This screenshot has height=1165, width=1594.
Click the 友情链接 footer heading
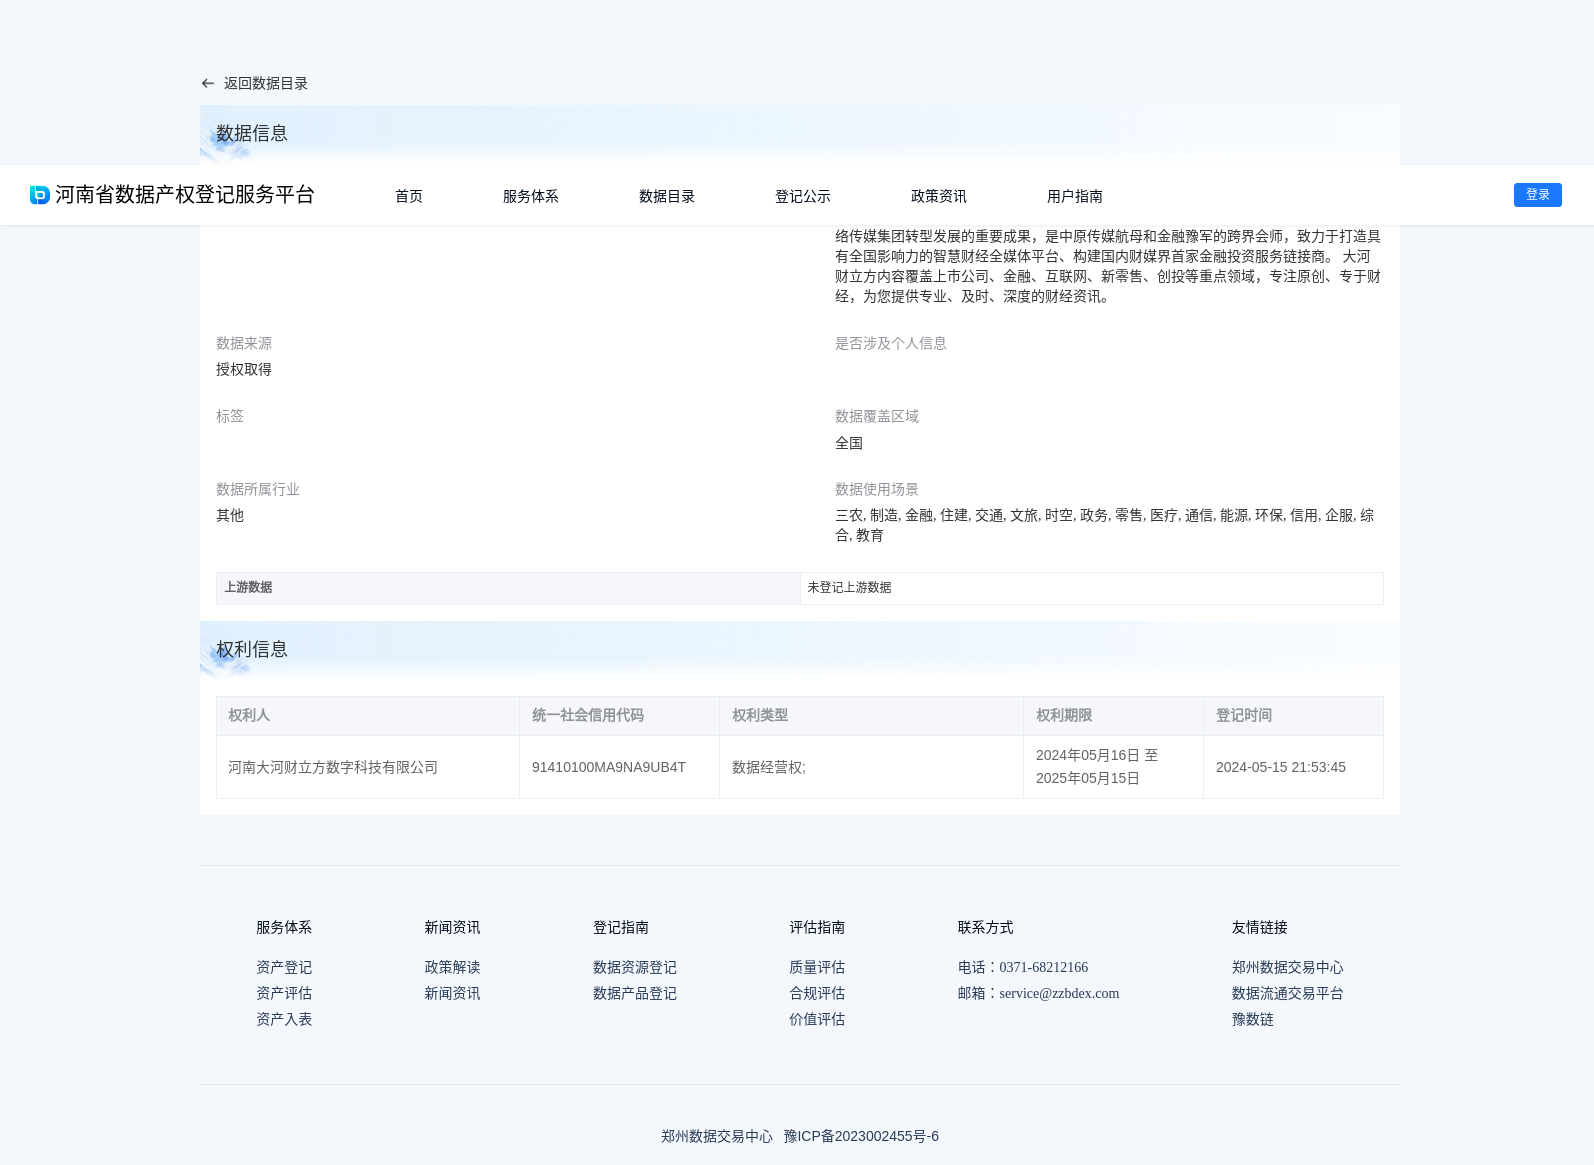[x=1260, y=927]
